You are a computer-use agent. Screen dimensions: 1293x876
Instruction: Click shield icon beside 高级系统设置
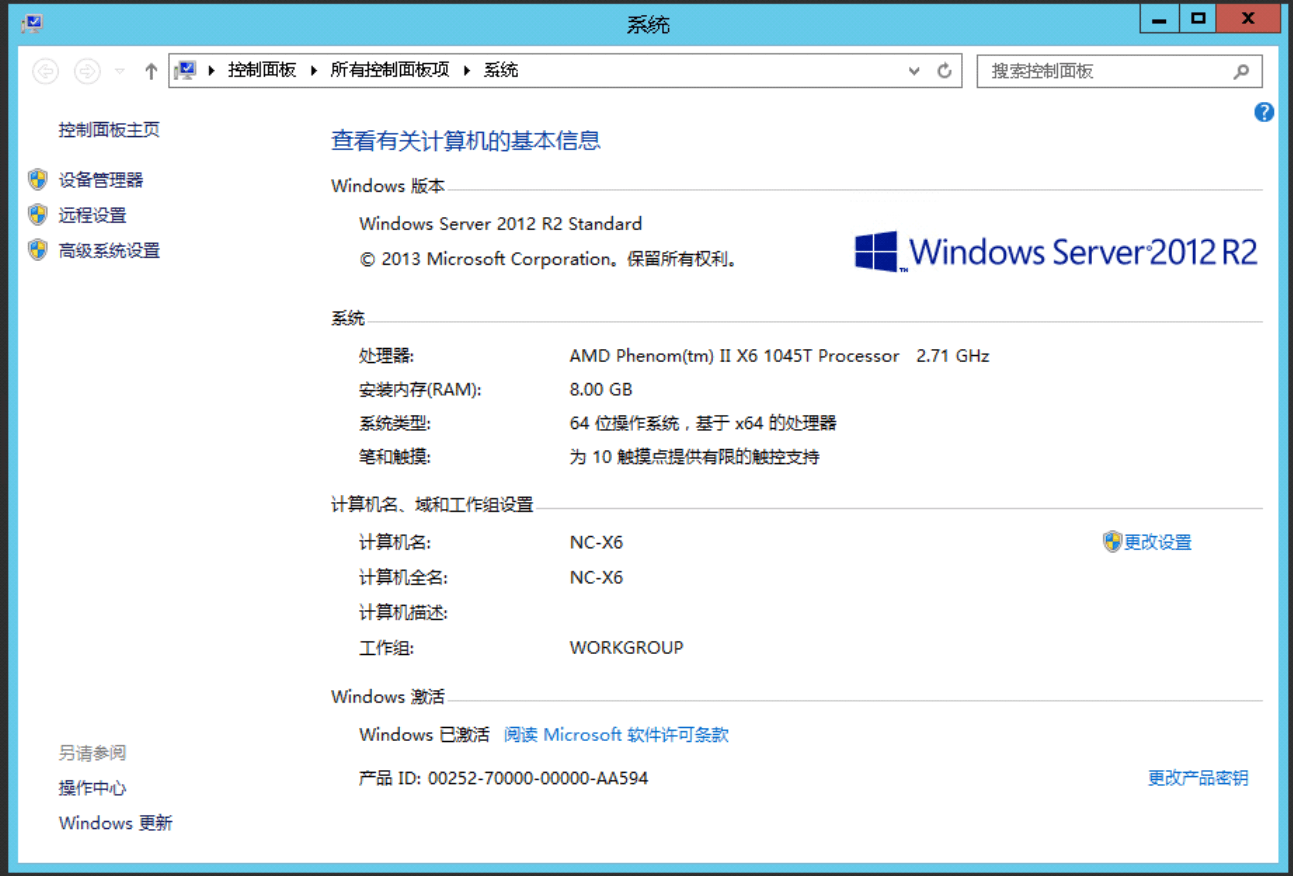tap(38, 250)
